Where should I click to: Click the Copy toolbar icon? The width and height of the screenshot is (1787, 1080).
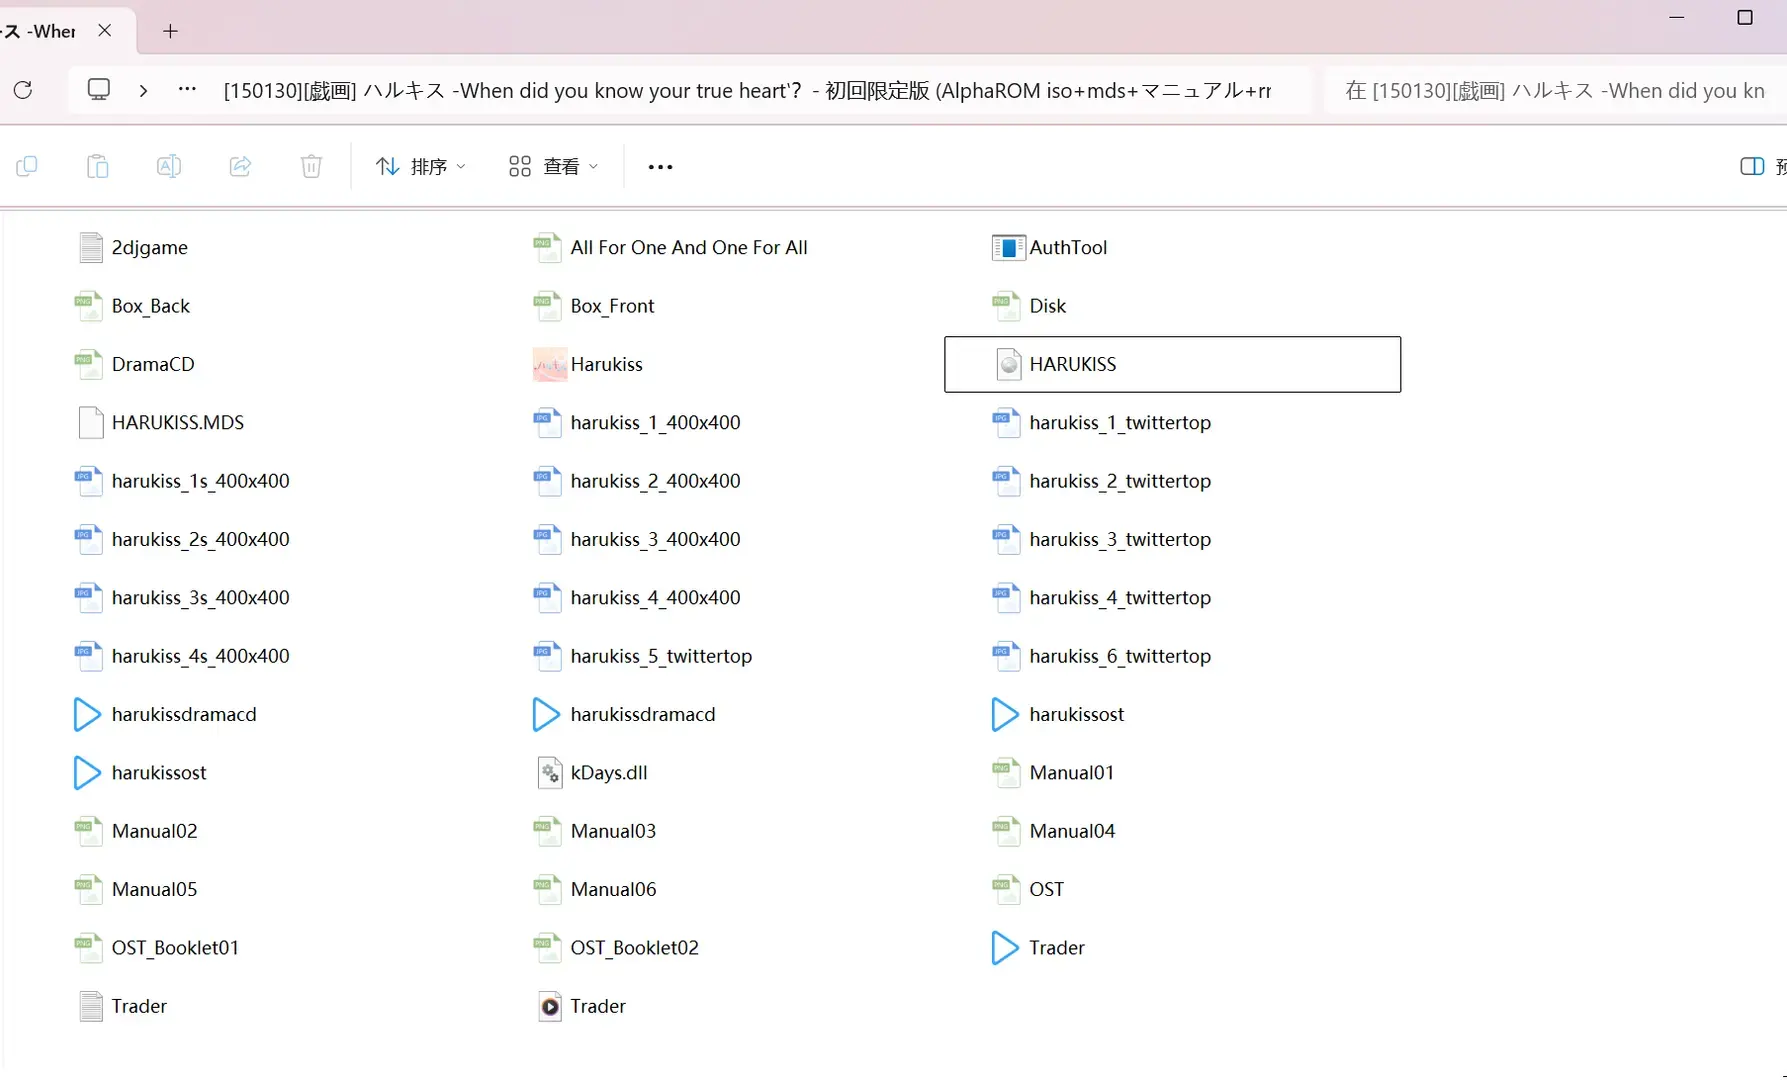[x=27, y=166]
